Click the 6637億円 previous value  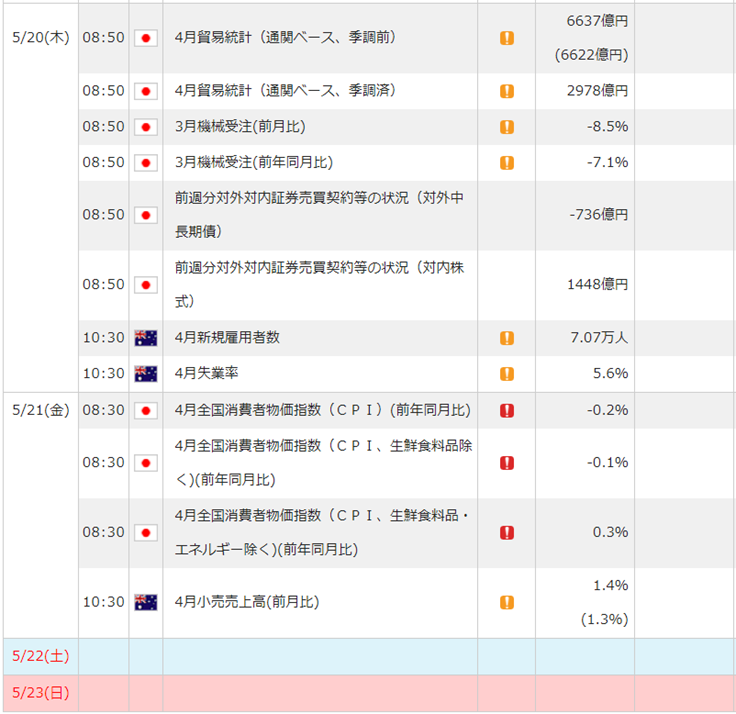(x=597, y=21)
